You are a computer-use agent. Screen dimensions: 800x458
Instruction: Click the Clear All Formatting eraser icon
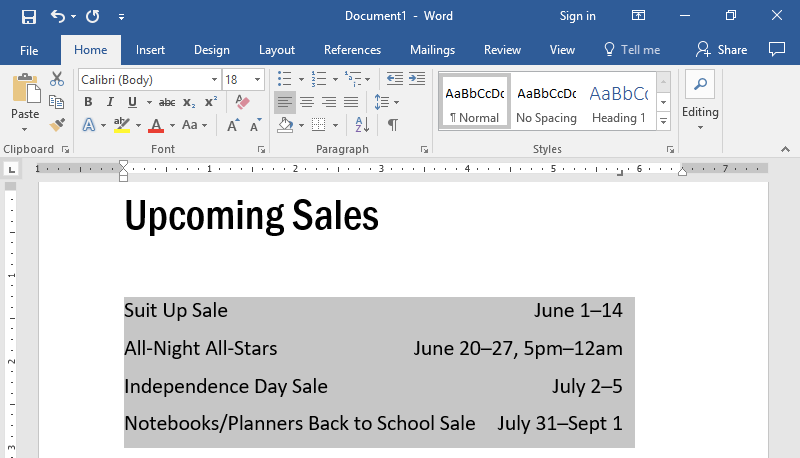(242, 102)
